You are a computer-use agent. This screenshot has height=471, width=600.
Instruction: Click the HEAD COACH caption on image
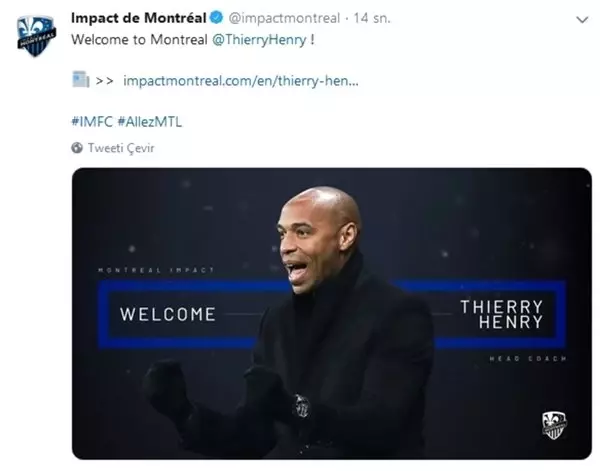coord(528,359)
